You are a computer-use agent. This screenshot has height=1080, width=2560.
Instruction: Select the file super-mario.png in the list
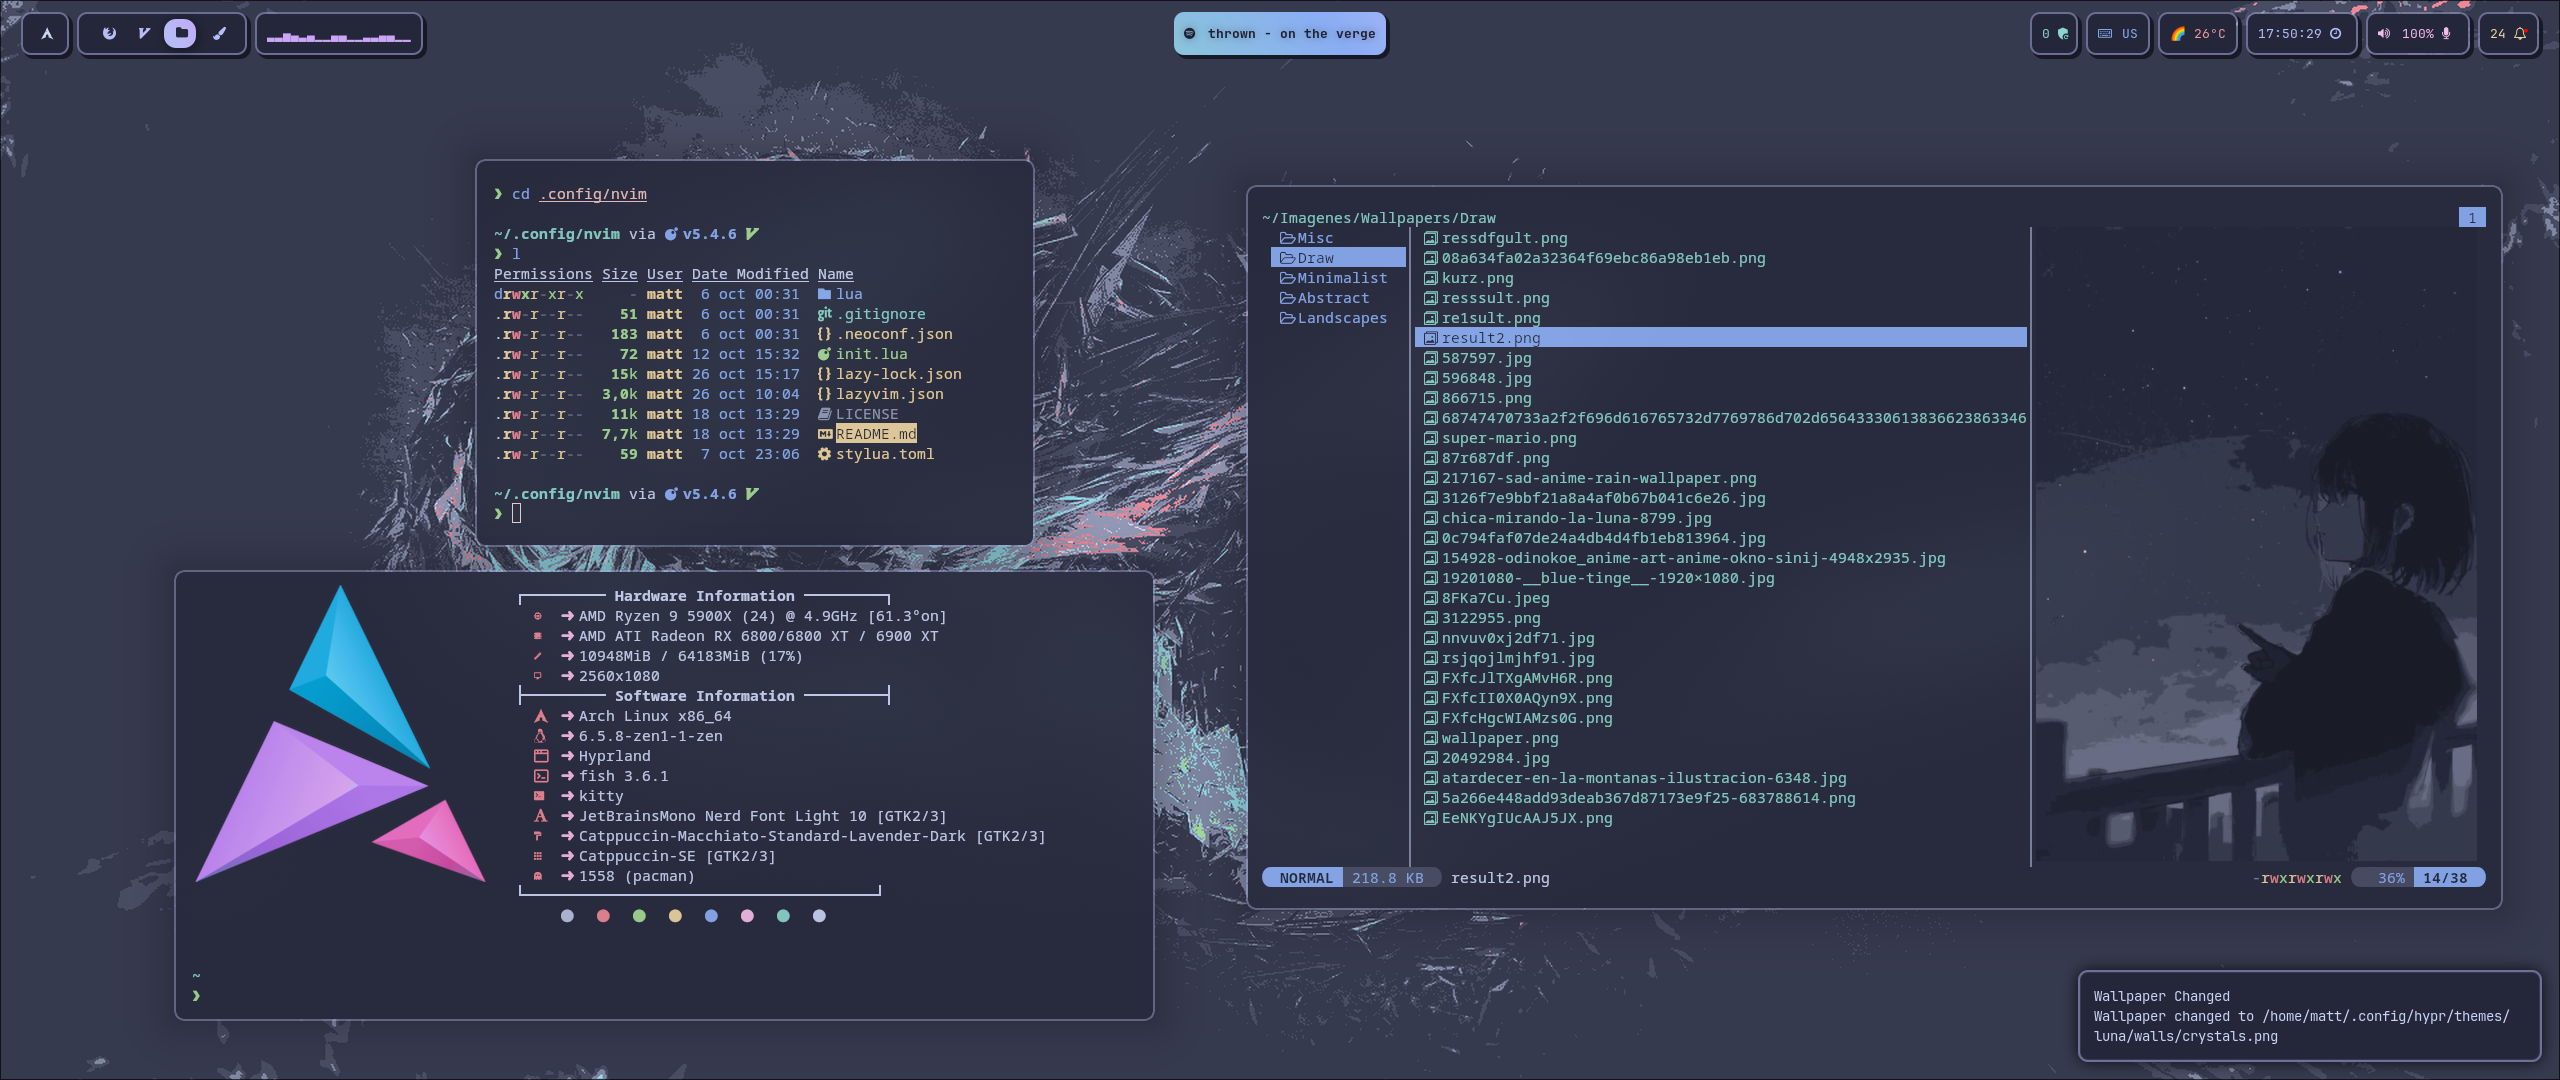tap(1507, 438)
